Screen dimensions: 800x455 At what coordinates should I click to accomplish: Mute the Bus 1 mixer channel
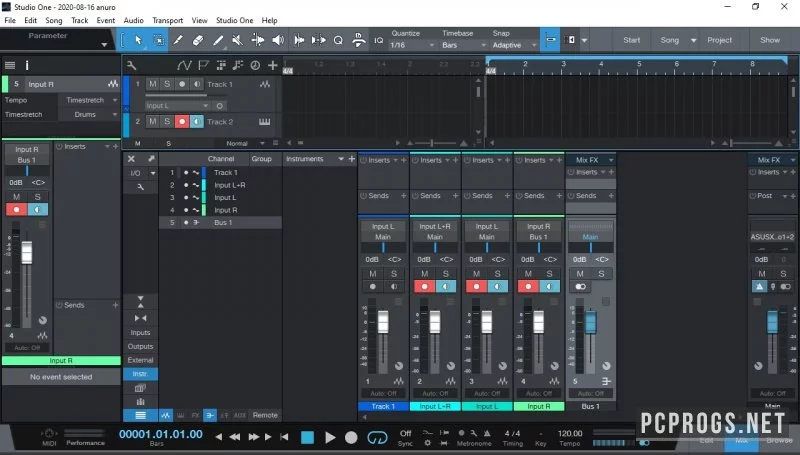(x=580, y=274)
